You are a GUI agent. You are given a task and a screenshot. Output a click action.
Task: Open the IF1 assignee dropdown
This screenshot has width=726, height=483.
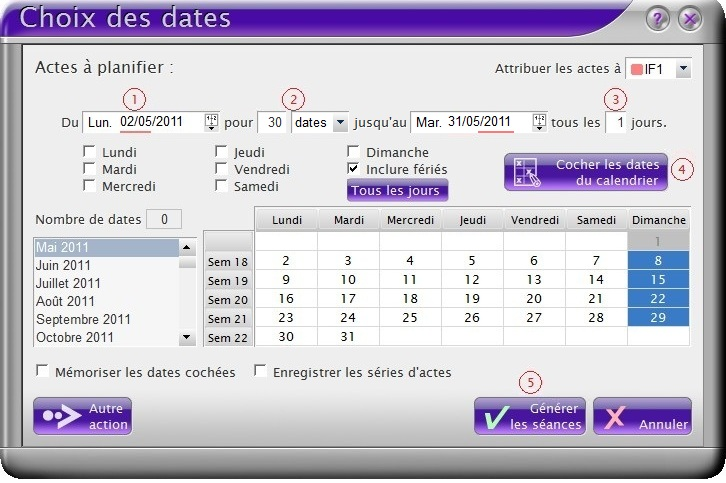[682, 69]
